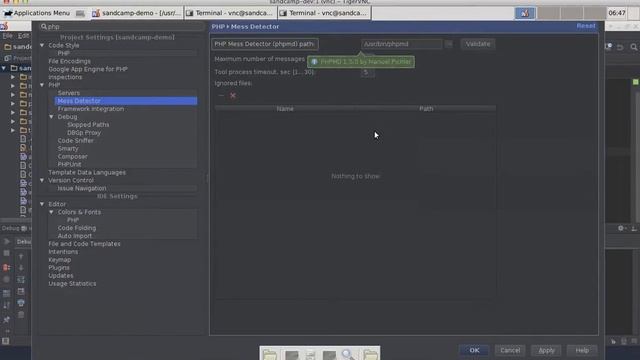The image size is (640, 360).
Task: Collapse the project root folder arrow in Project tree
Action: (x=4, y=68)
